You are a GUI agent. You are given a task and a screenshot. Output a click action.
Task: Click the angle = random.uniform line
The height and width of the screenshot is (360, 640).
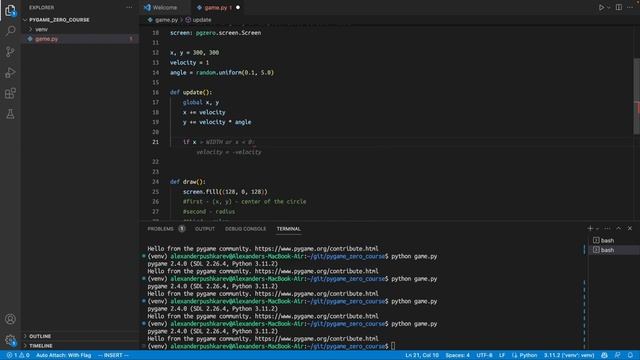coord(222,73)
